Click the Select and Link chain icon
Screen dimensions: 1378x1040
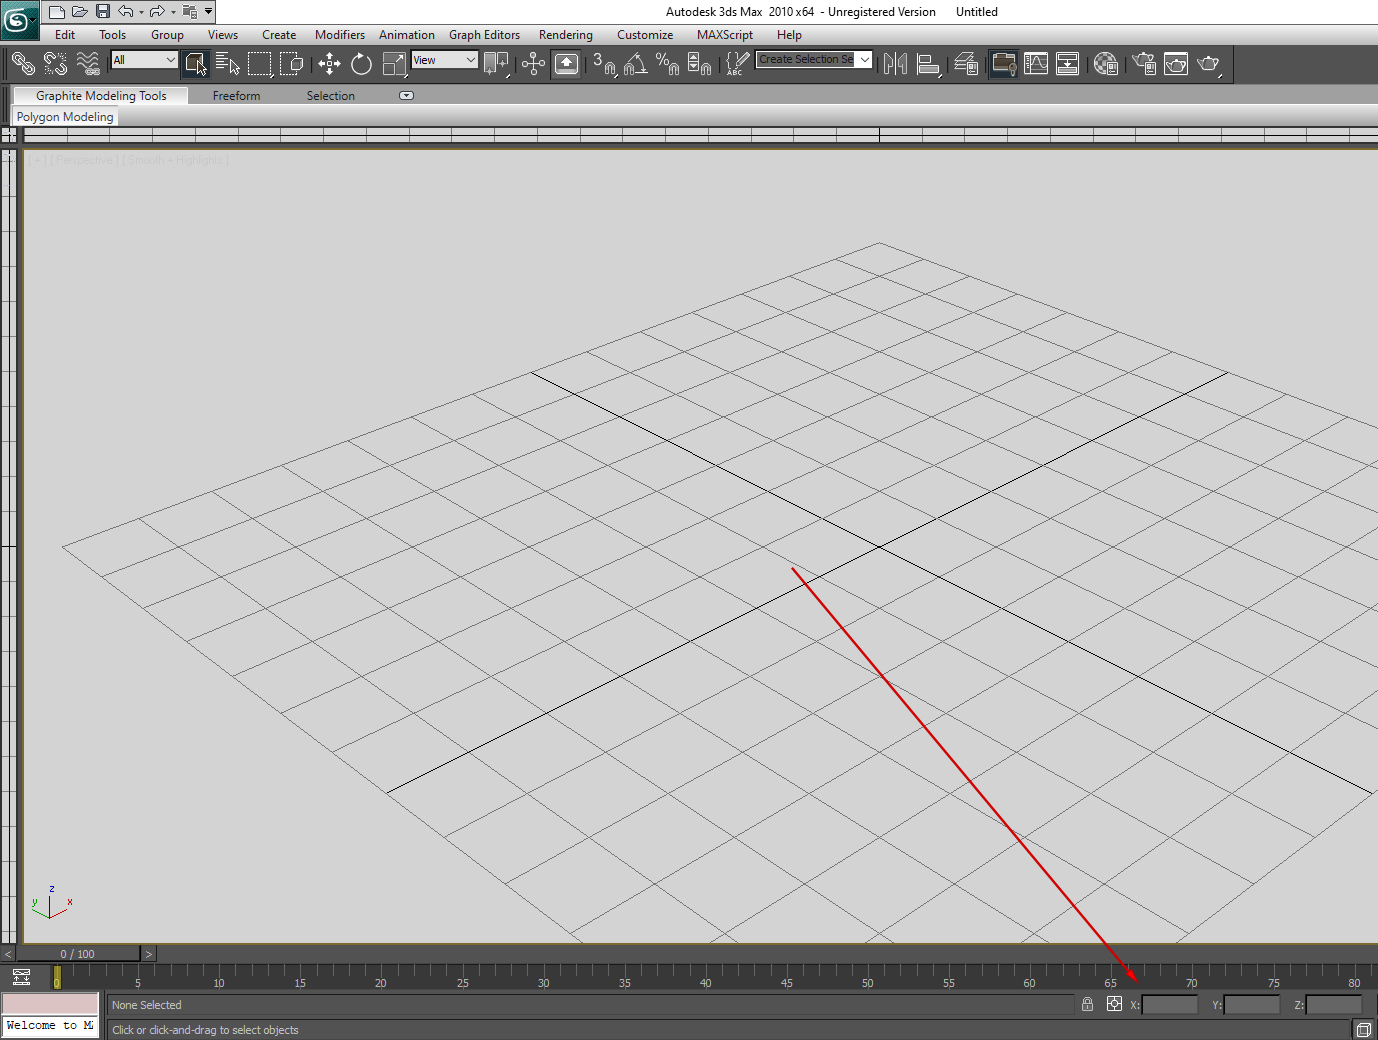pos(23,64)
